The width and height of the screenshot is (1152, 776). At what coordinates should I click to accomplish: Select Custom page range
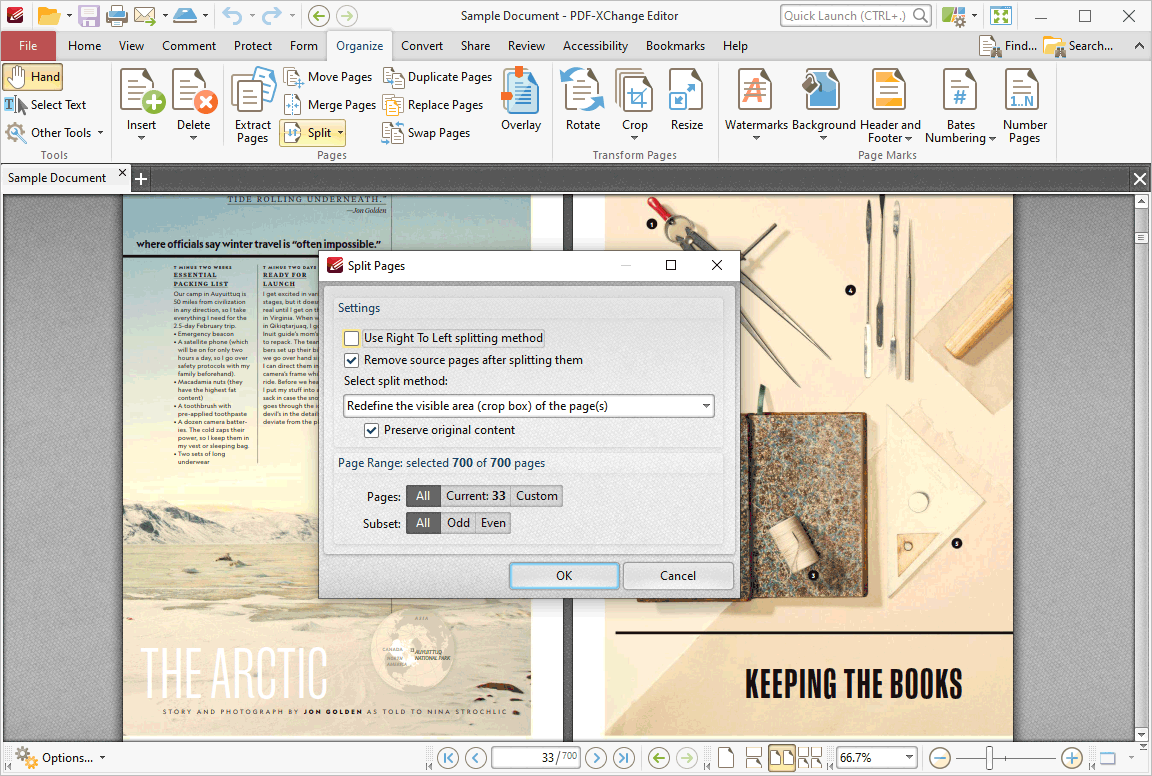point(536,496)
